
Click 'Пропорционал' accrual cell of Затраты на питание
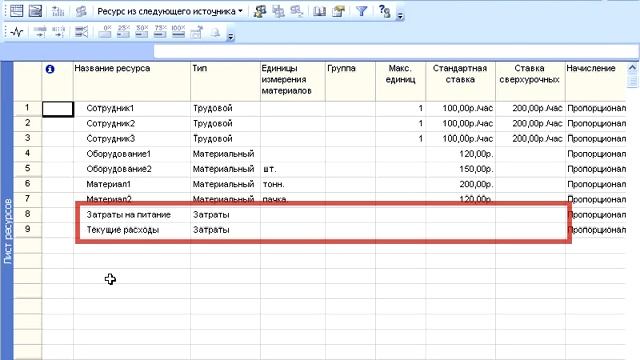tap(595, 215)
